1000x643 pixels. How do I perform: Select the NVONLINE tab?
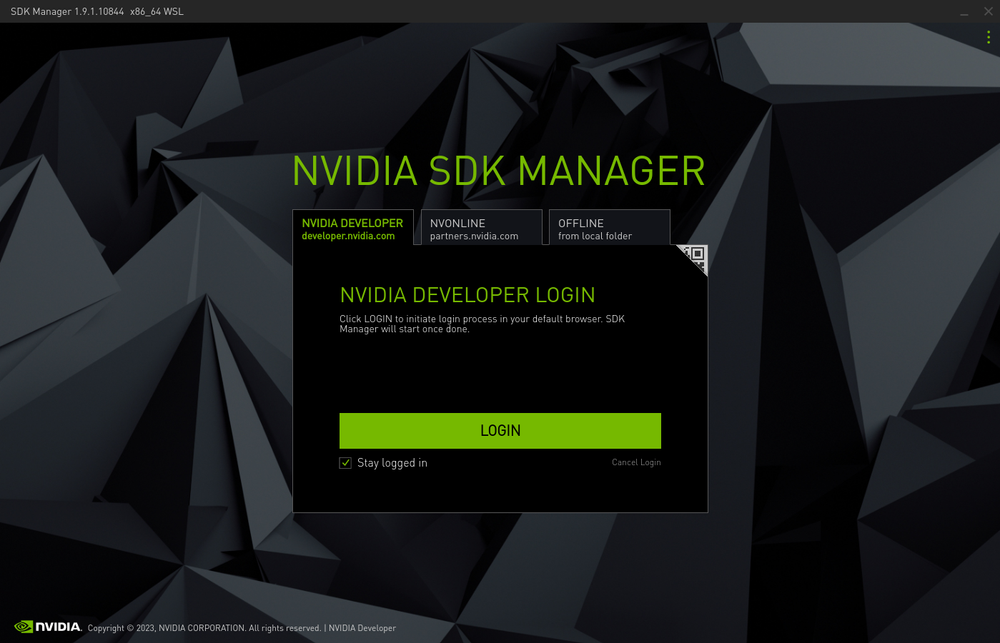pos(482,227)
